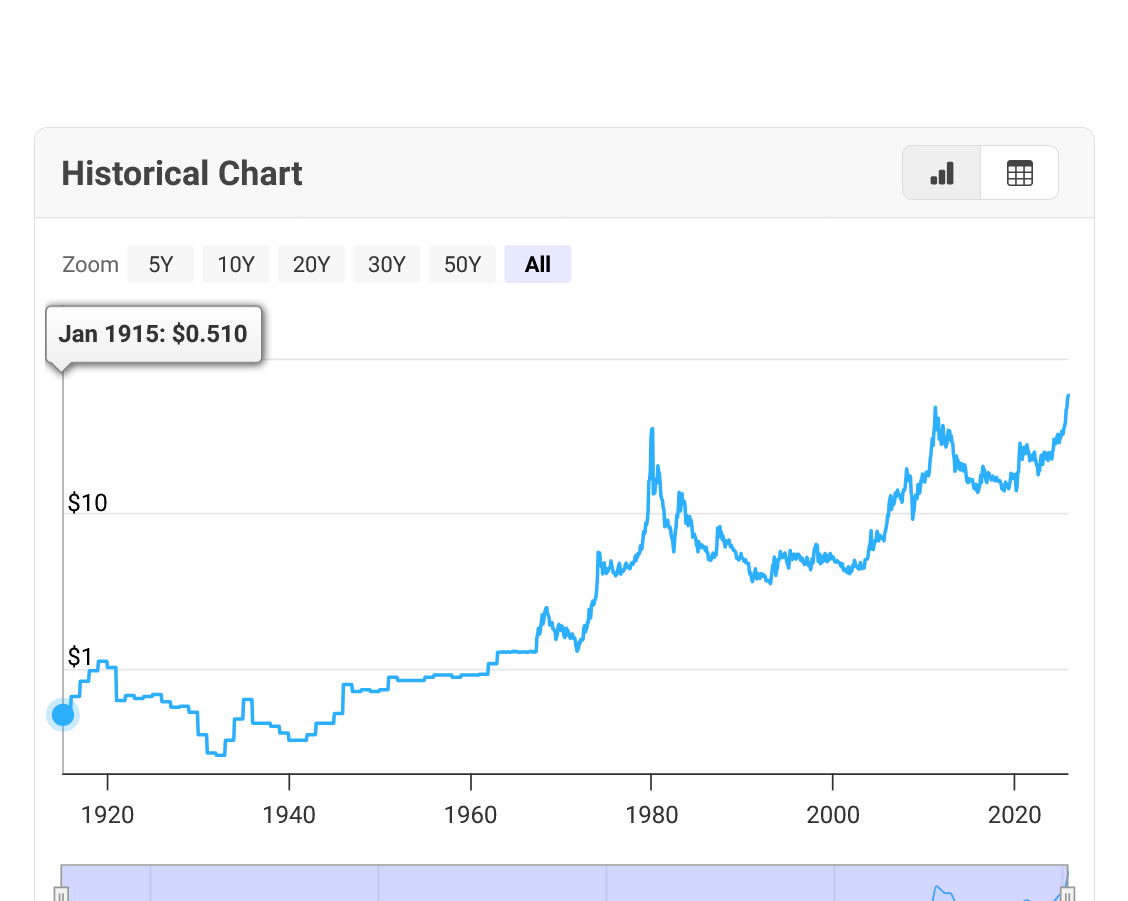1128x901 pixels.
Task: Open the data table view icon
Action: (1019, 174)
